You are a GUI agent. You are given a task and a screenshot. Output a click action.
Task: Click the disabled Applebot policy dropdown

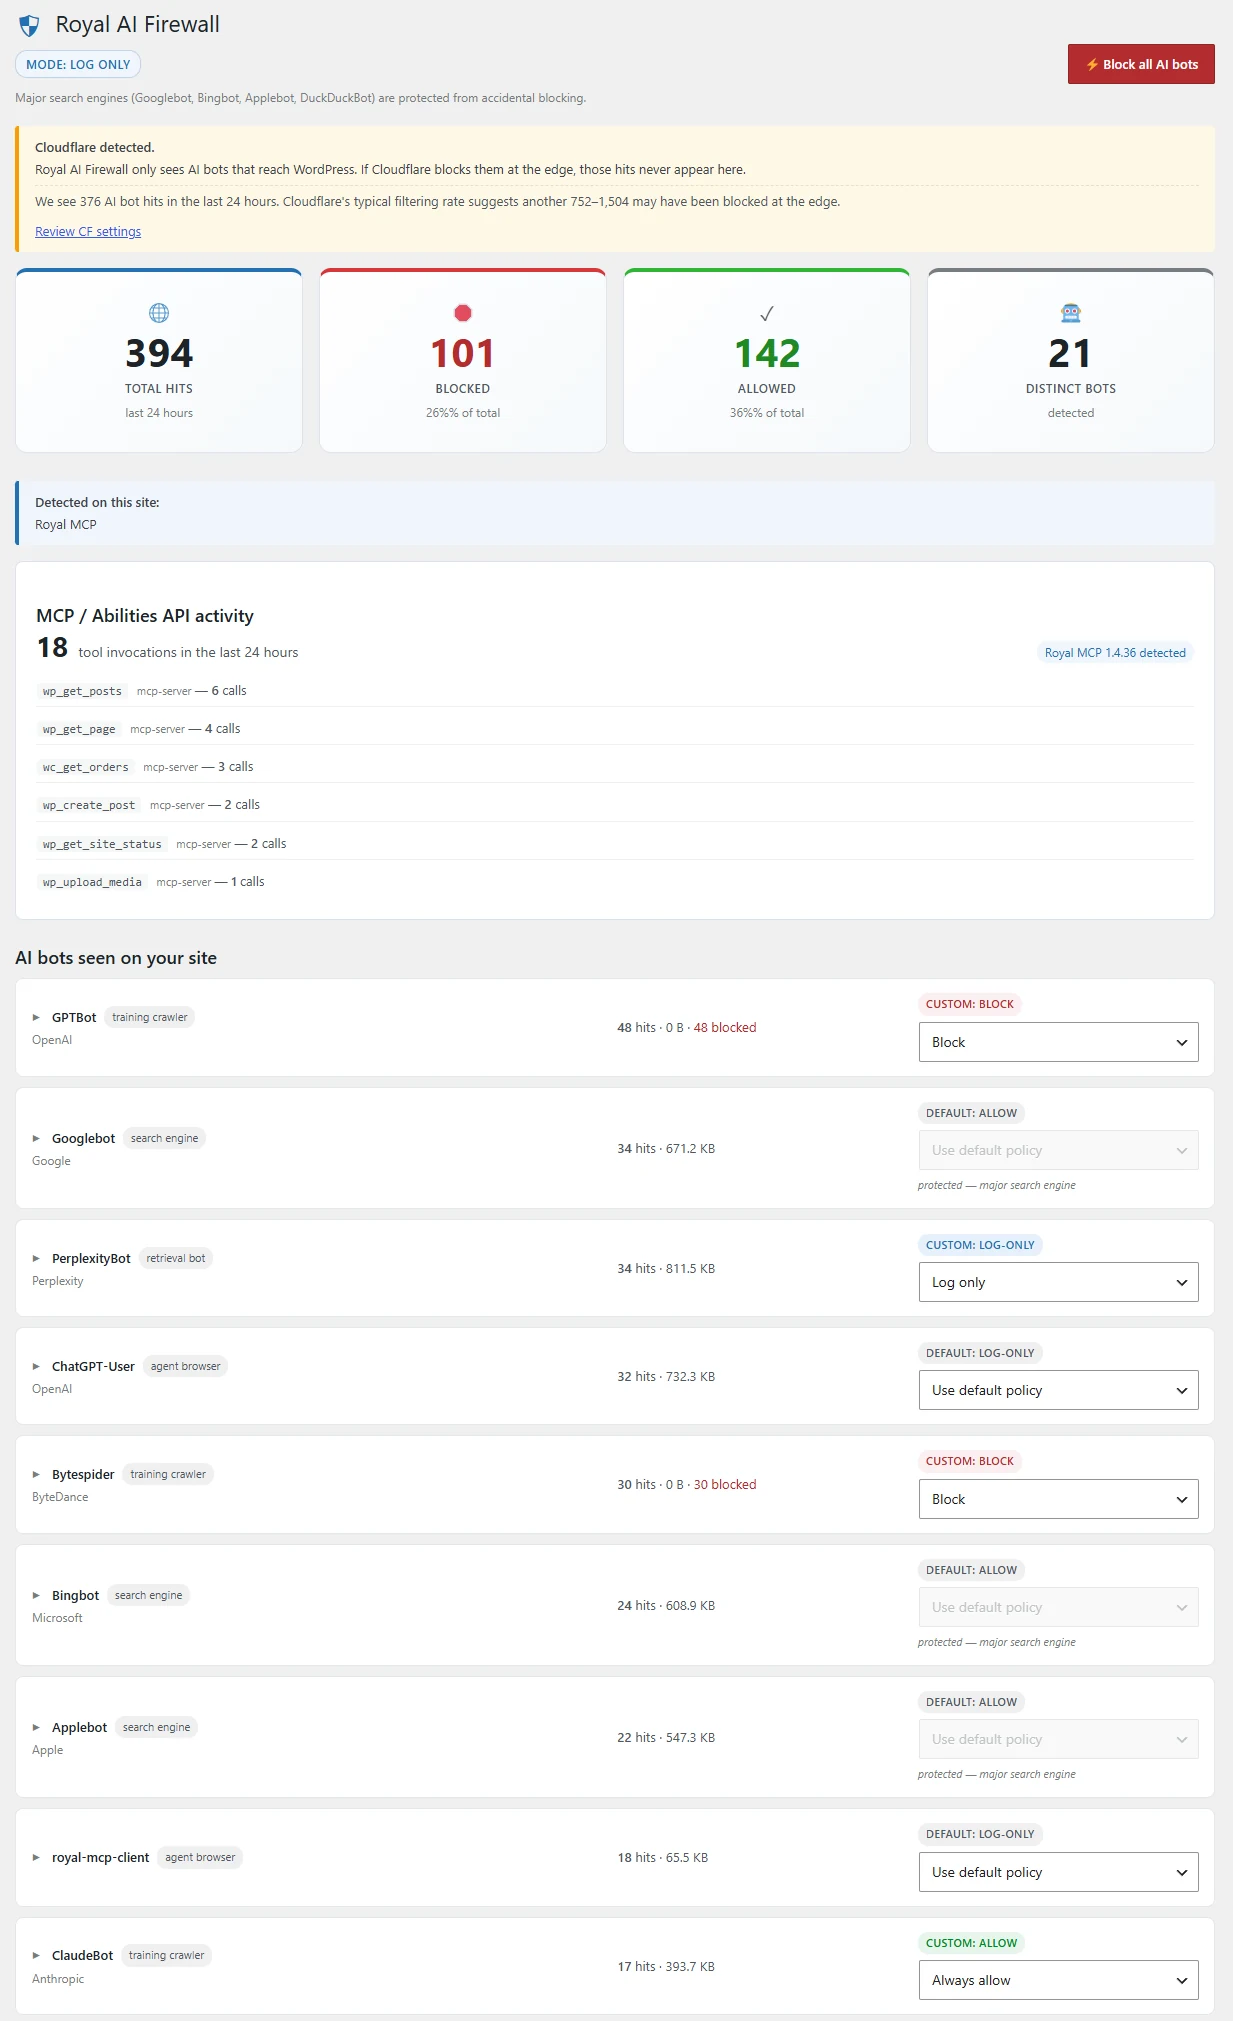point(1058,1739)
